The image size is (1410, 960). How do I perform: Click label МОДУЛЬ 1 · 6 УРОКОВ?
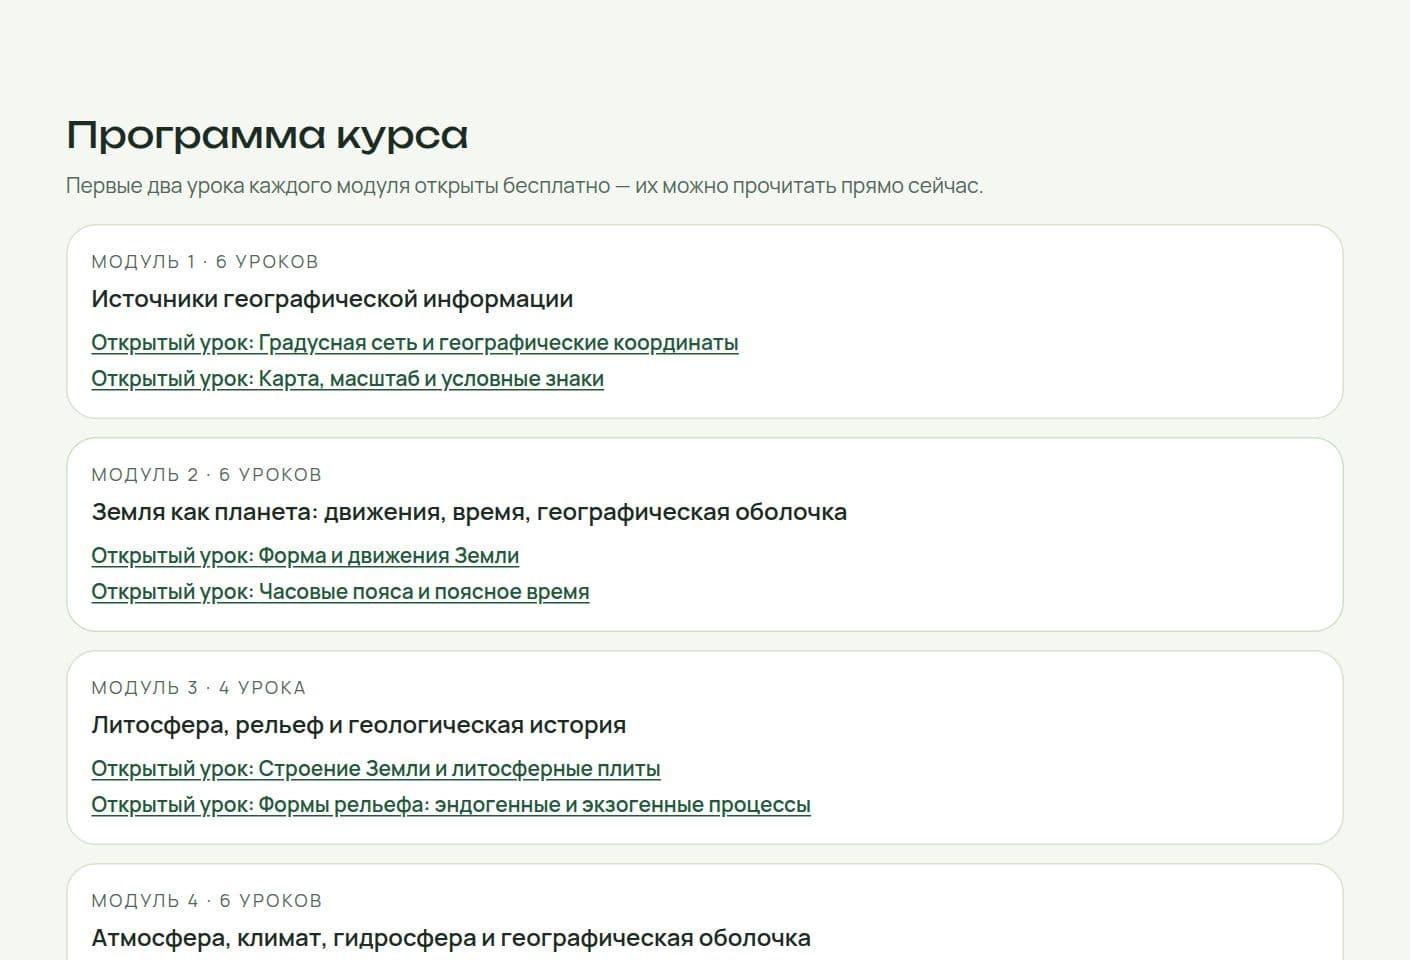[205, 262]
